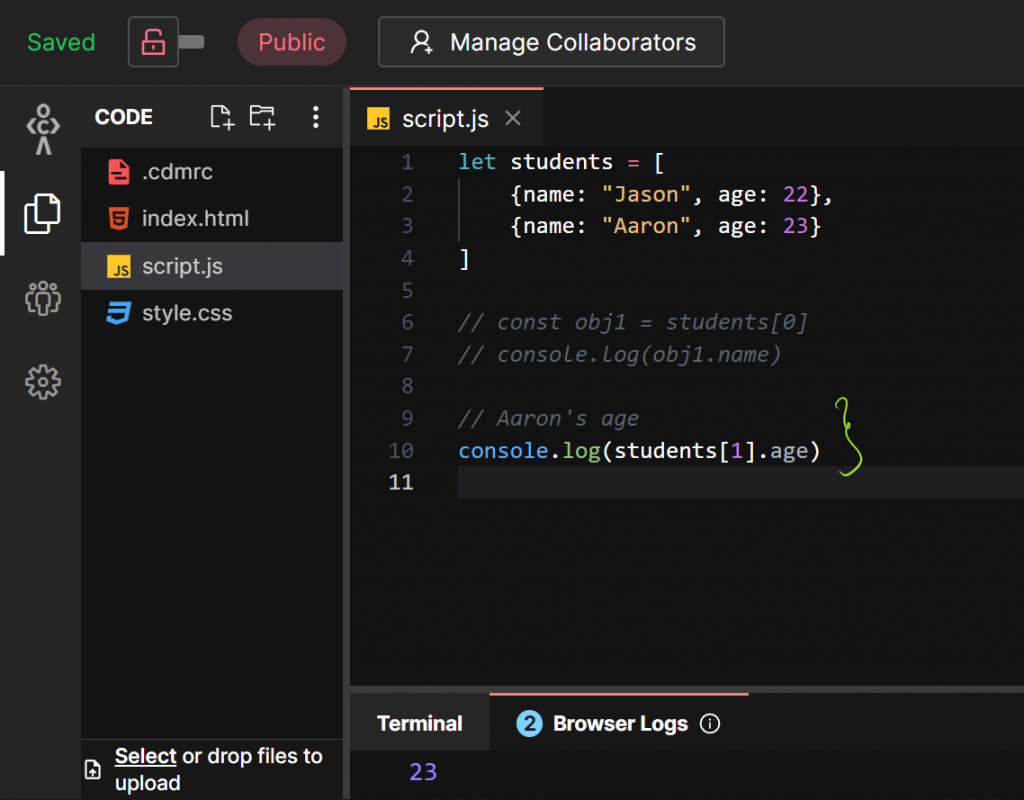Click the console.log(students[1].age) code line

pyautogui.click(x=639, y=451)
